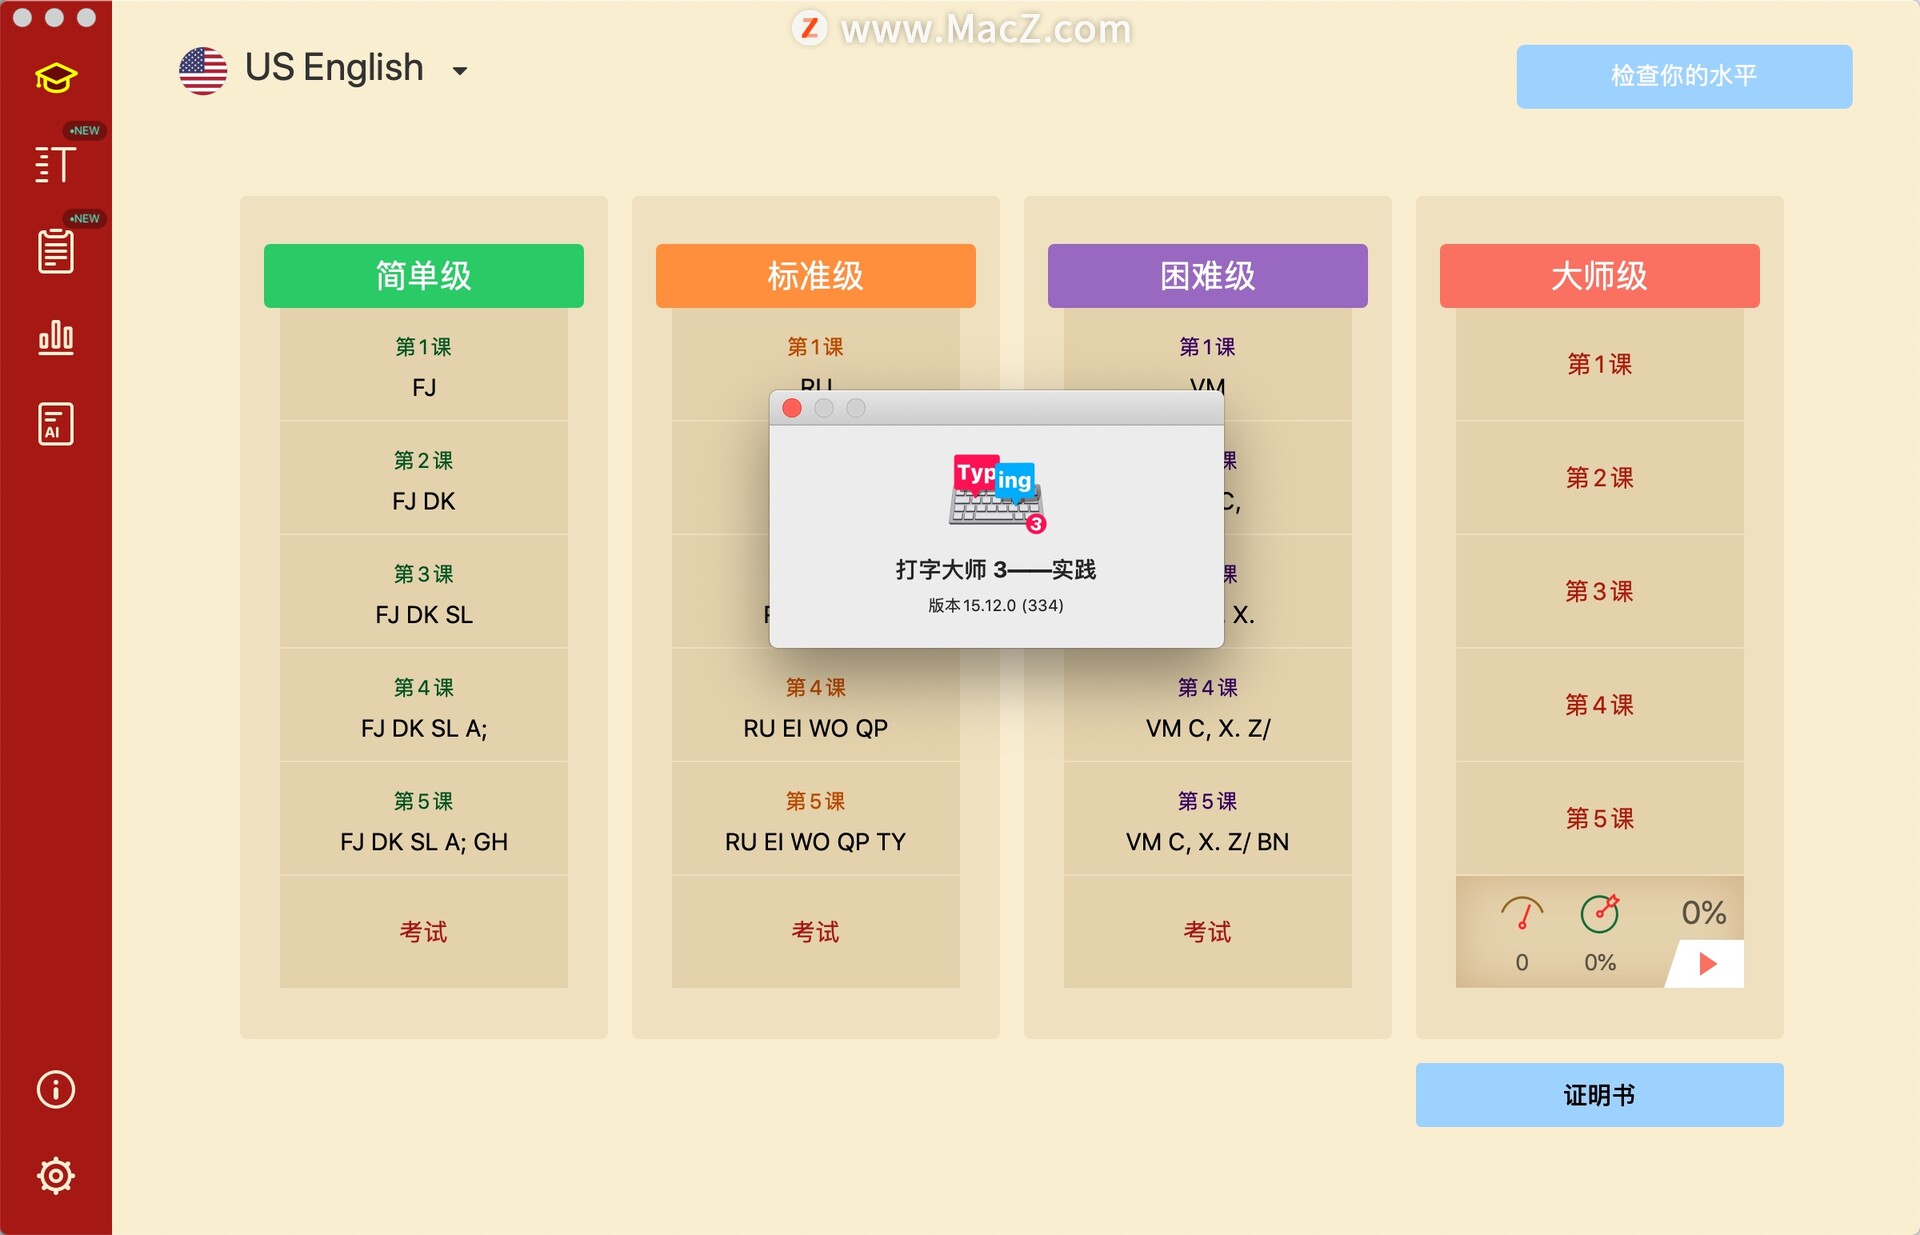Click the check-your-level button 检查你的水平
The height and width of the screenshot is (1235, 1920).
tap(1684, 76)
